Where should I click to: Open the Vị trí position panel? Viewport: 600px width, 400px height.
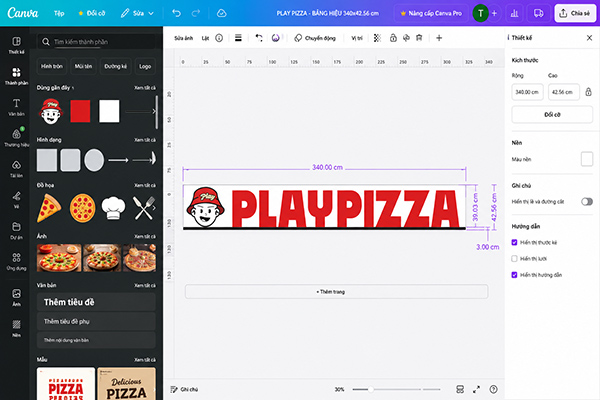click(x=357, y=38)
